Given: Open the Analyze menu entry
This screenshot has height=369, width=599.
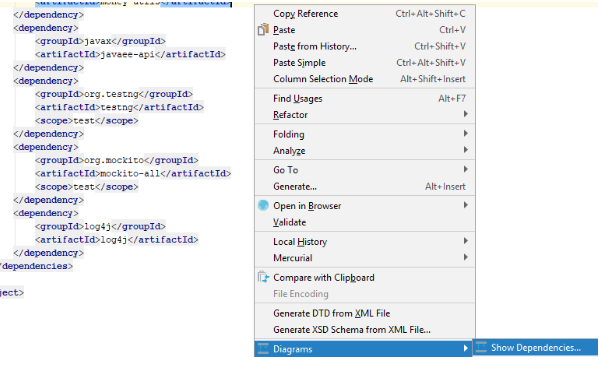Looking at the screenshot, I should 365,151.
